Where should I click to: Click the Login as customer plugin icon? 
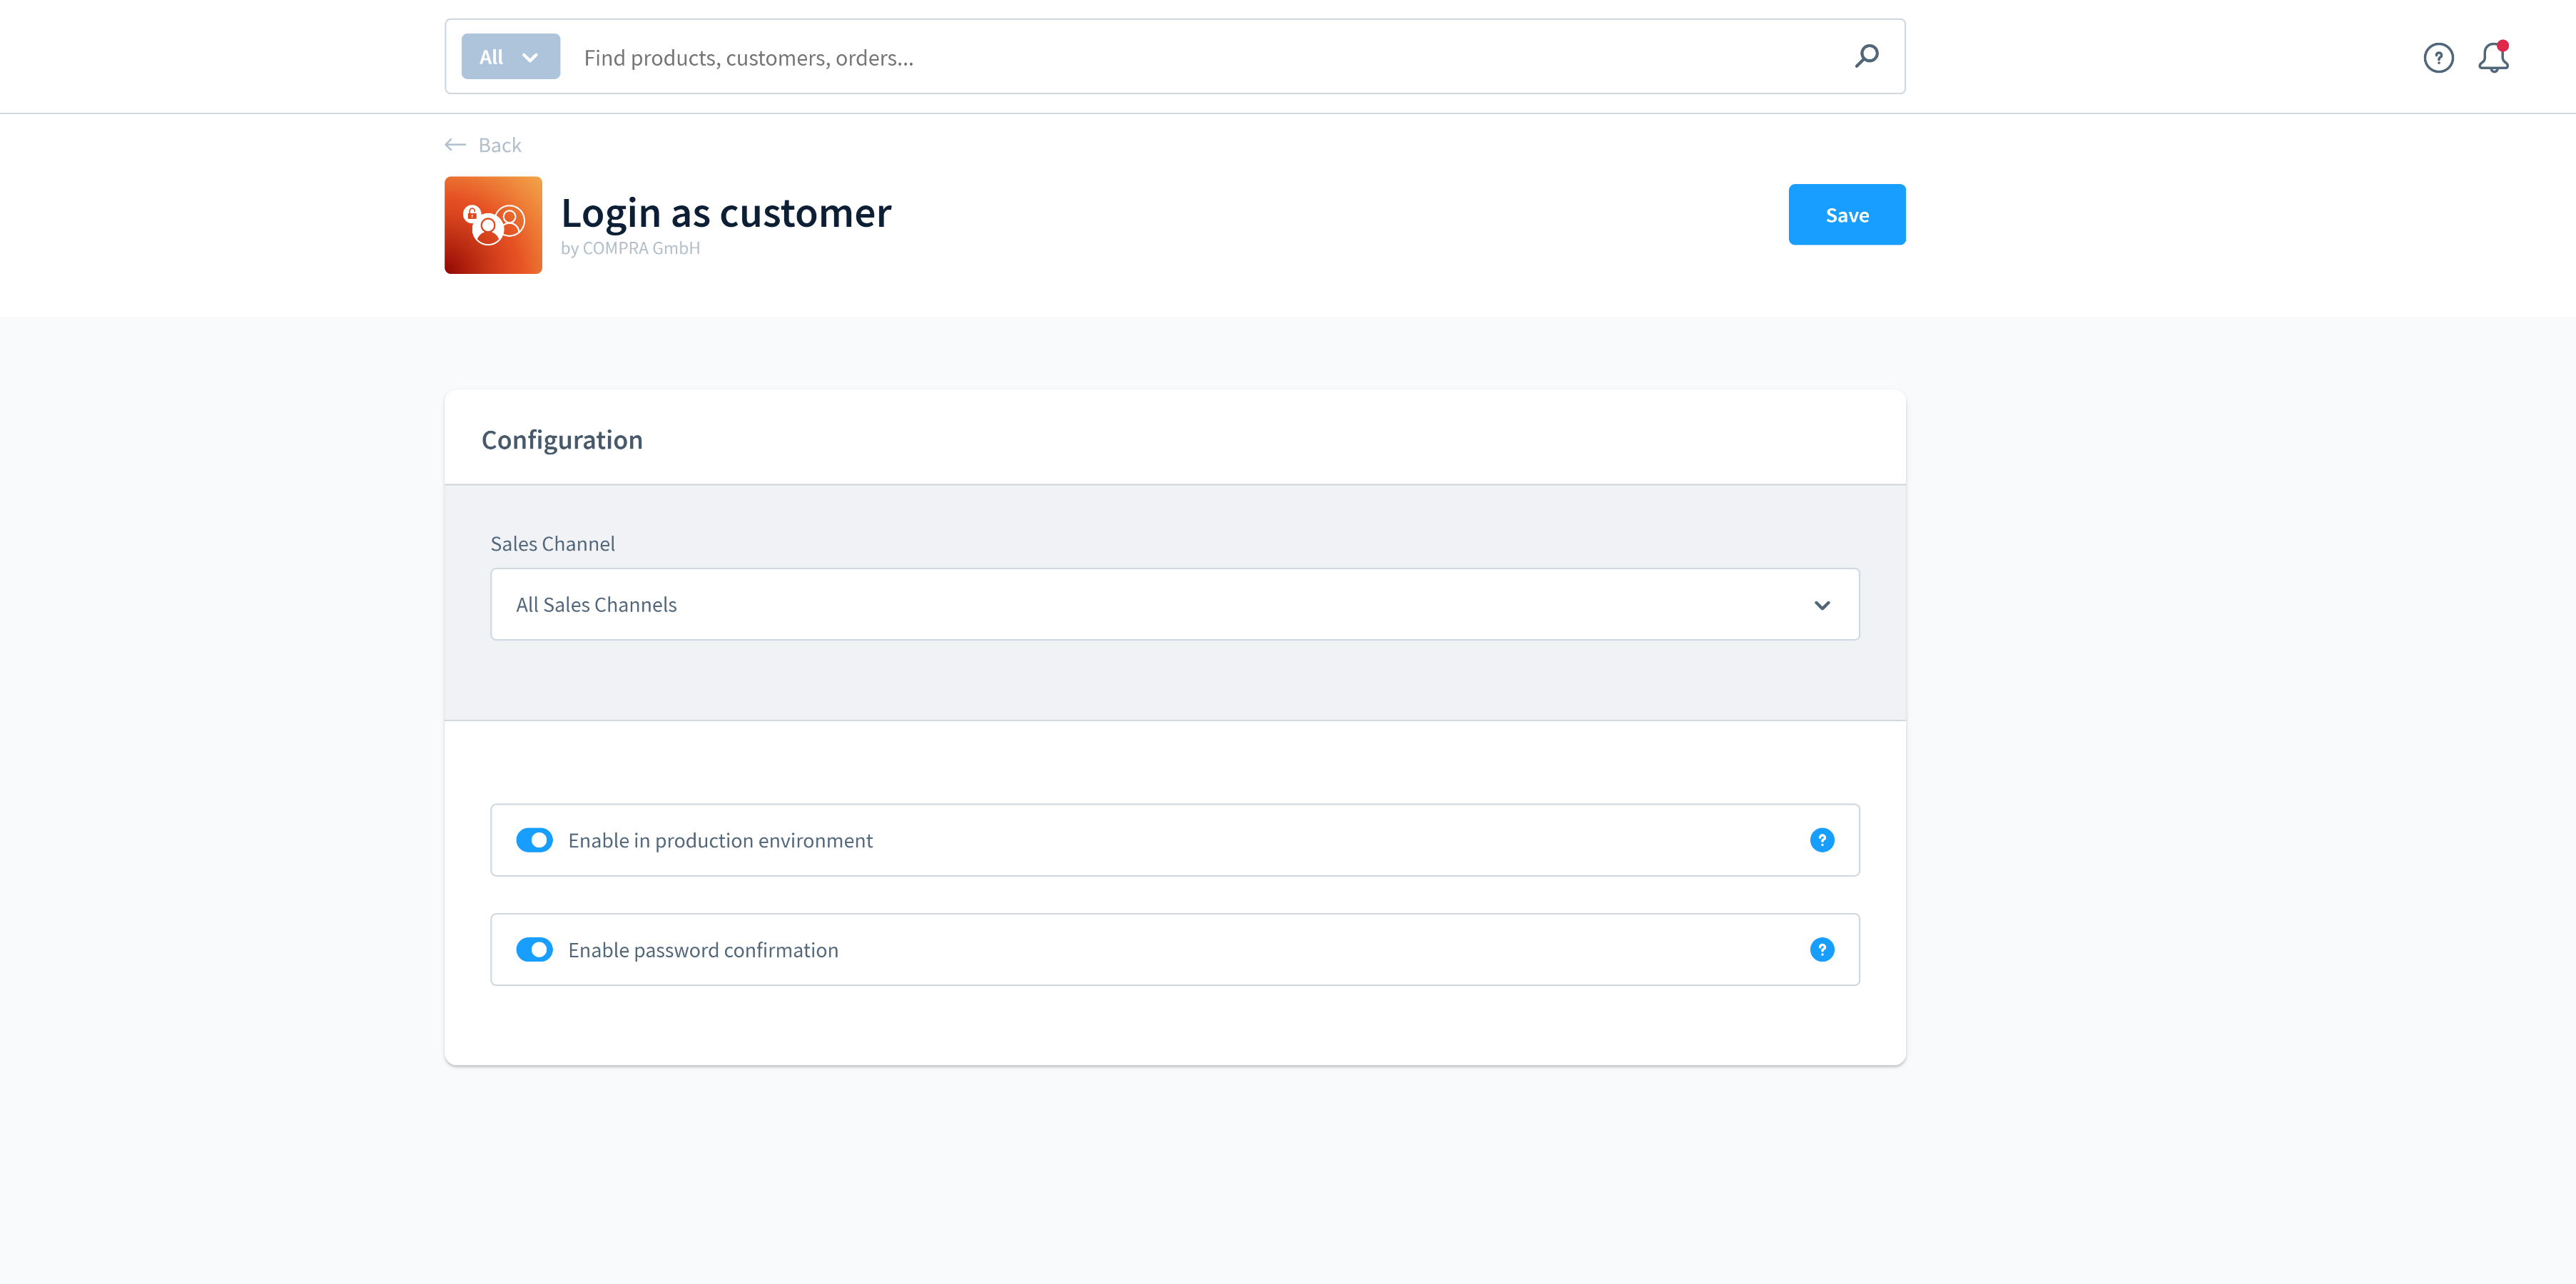point(493,225)
